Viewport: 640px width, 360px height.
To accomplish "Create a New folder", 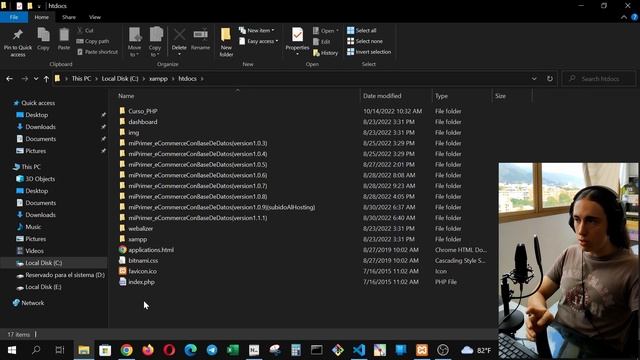I will click(x=226, y=42).
